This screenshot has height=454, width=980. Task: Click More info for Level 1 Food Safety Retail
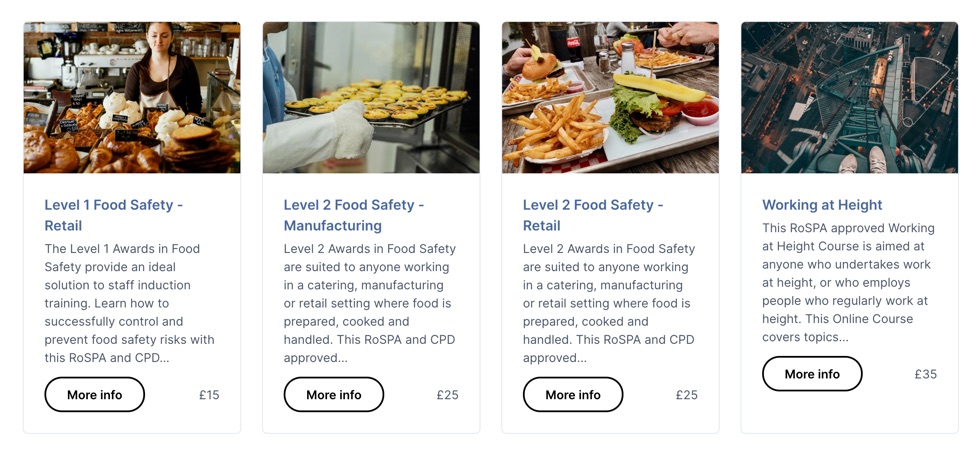[95, 395]
